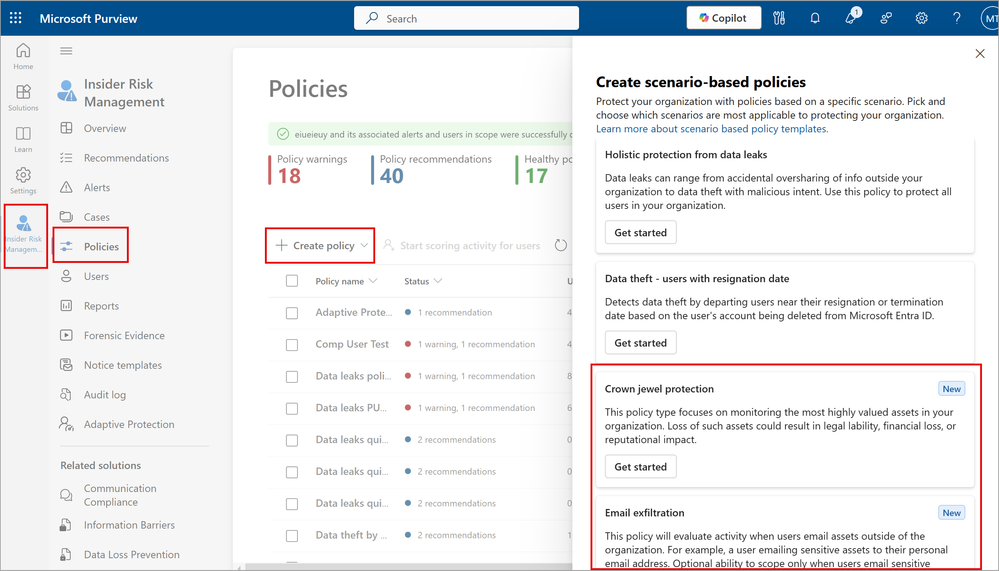
Task: Open the help question mark icon
Action: (956, 18)
